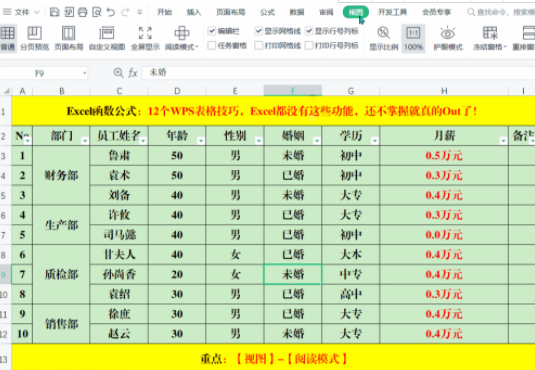Click the save icon in quick toolbar
The height and width of the screenshot is (370, 535).
point(55,12)
